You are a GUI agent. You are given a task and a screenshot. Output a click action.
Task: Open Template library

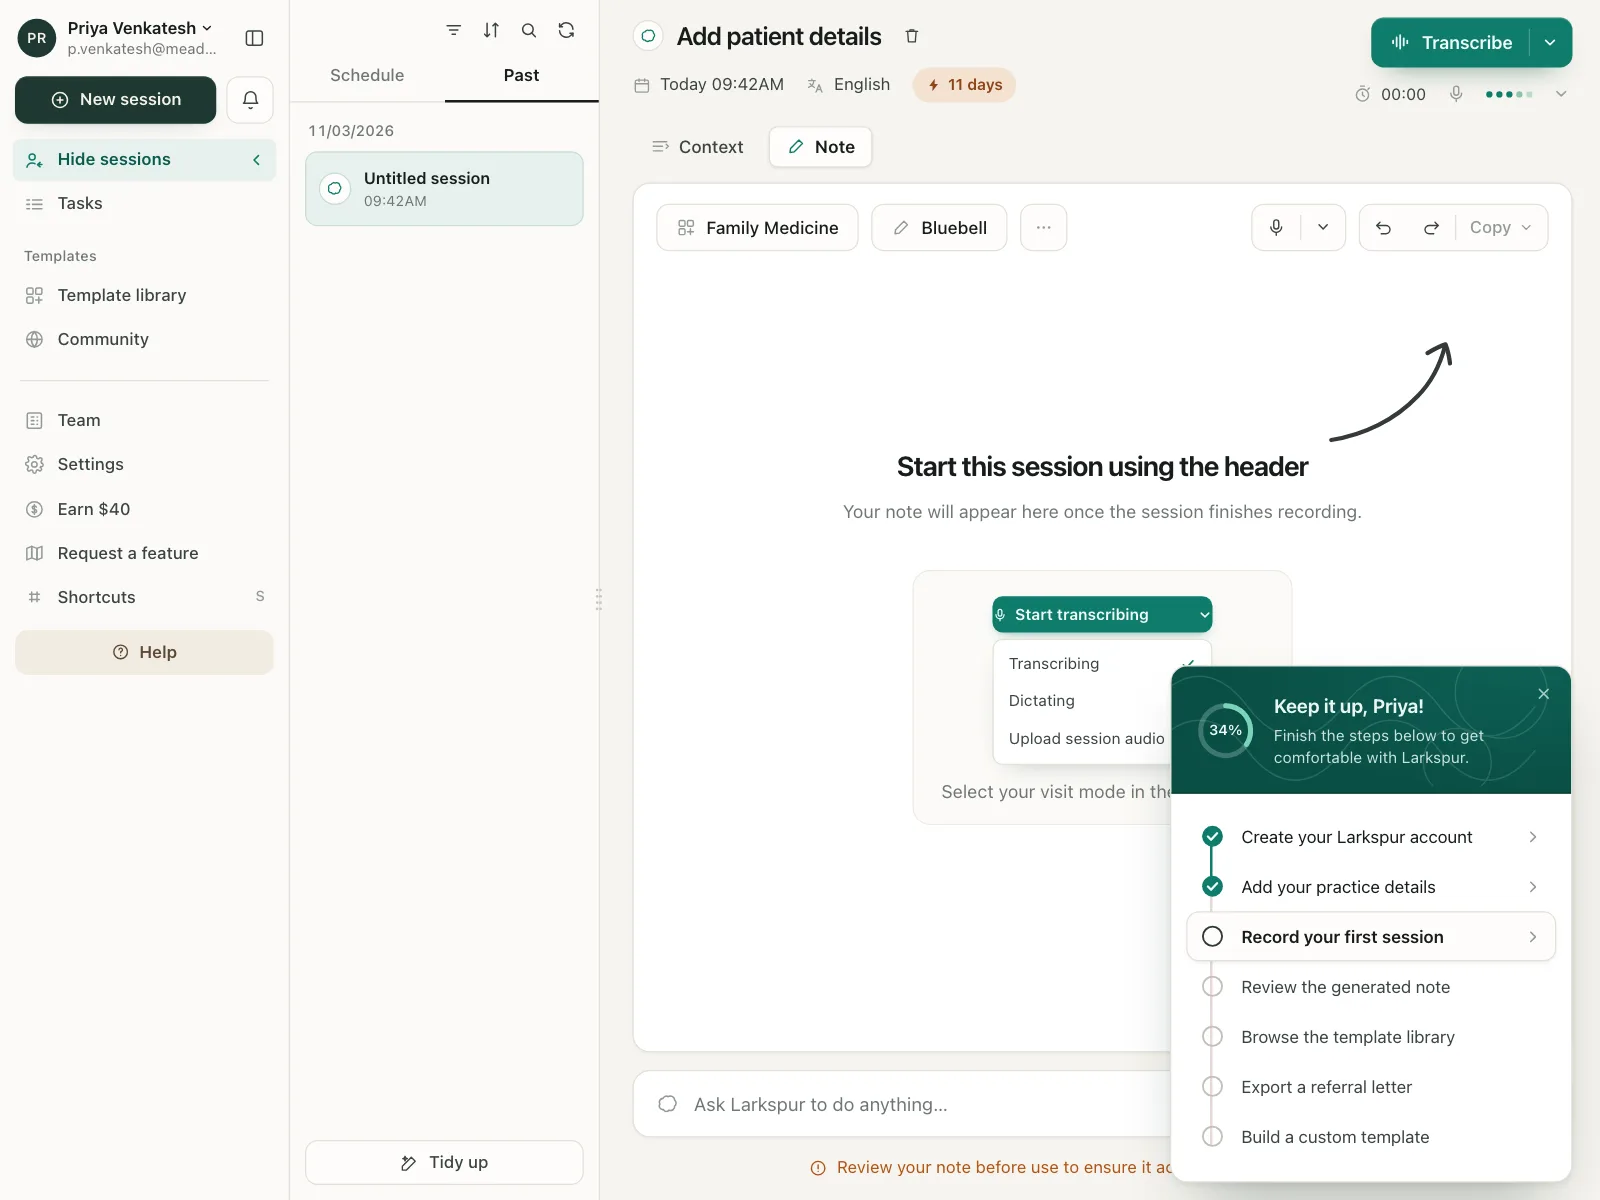click(x=144, y=296)
